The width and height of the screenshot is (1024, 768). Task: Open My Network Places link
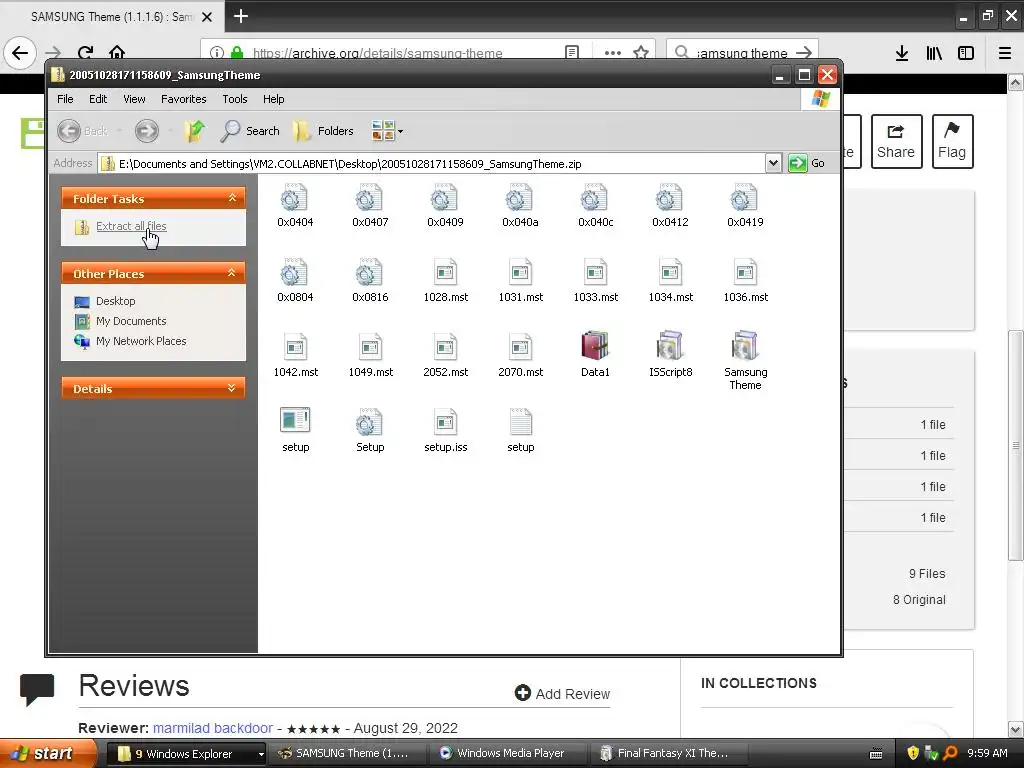pyautogui.click(x=141, y=341)
